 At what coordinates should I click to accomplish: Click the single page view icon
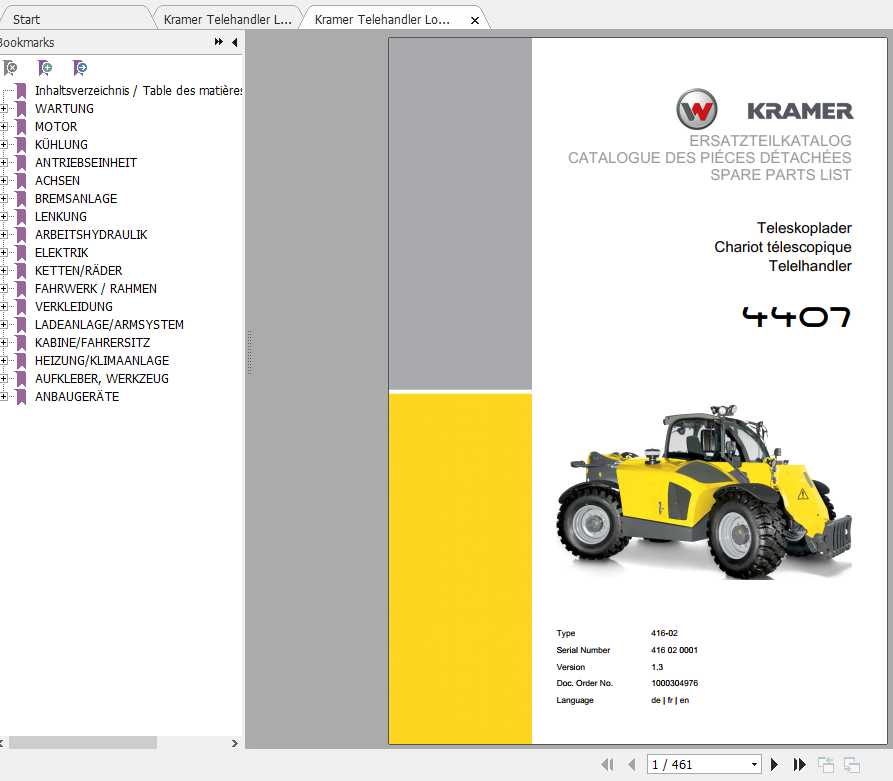tap(826, 764)
